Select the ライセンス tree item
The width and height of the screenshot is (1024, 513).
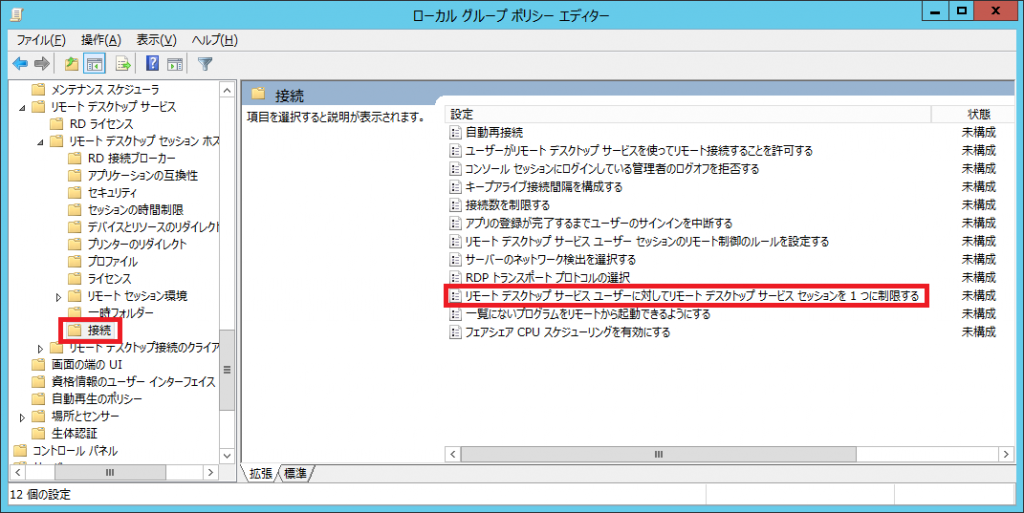point(109,279)
